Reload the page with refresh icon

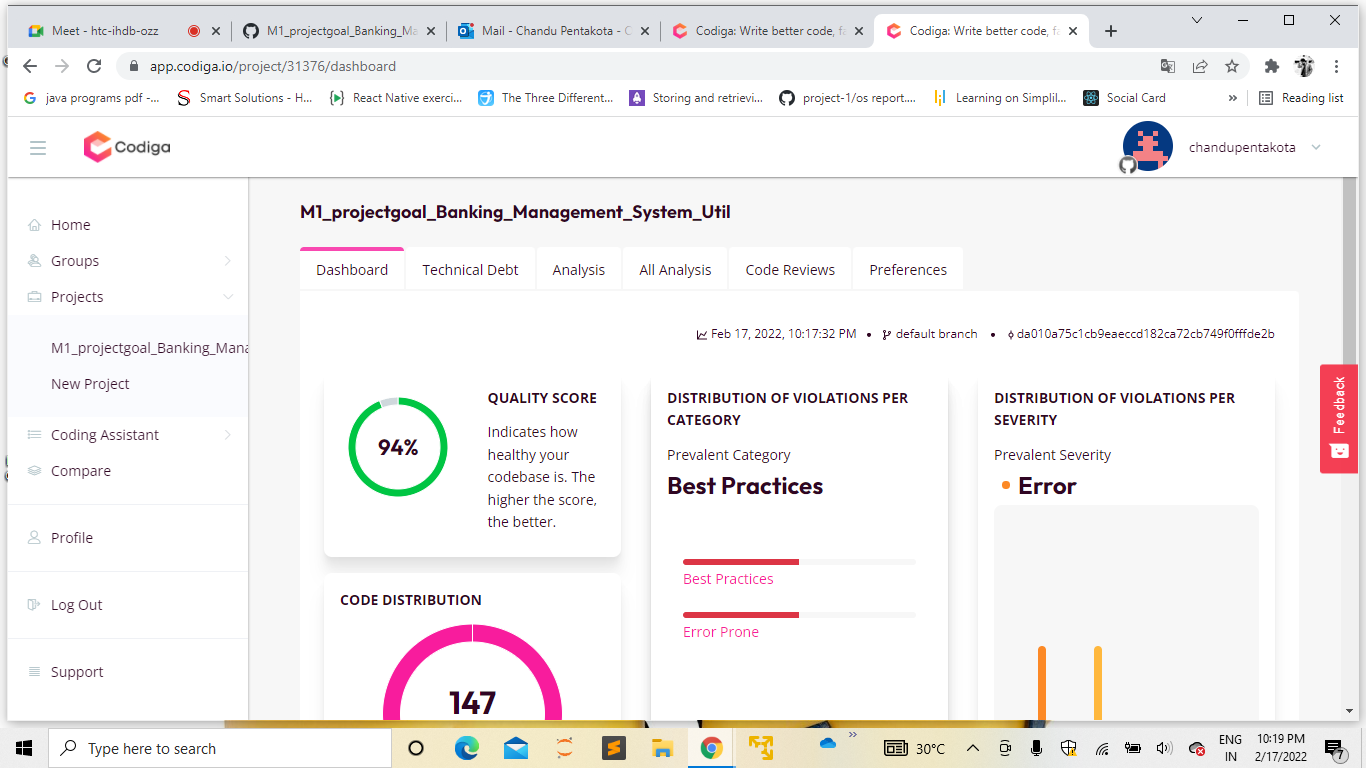94,66
